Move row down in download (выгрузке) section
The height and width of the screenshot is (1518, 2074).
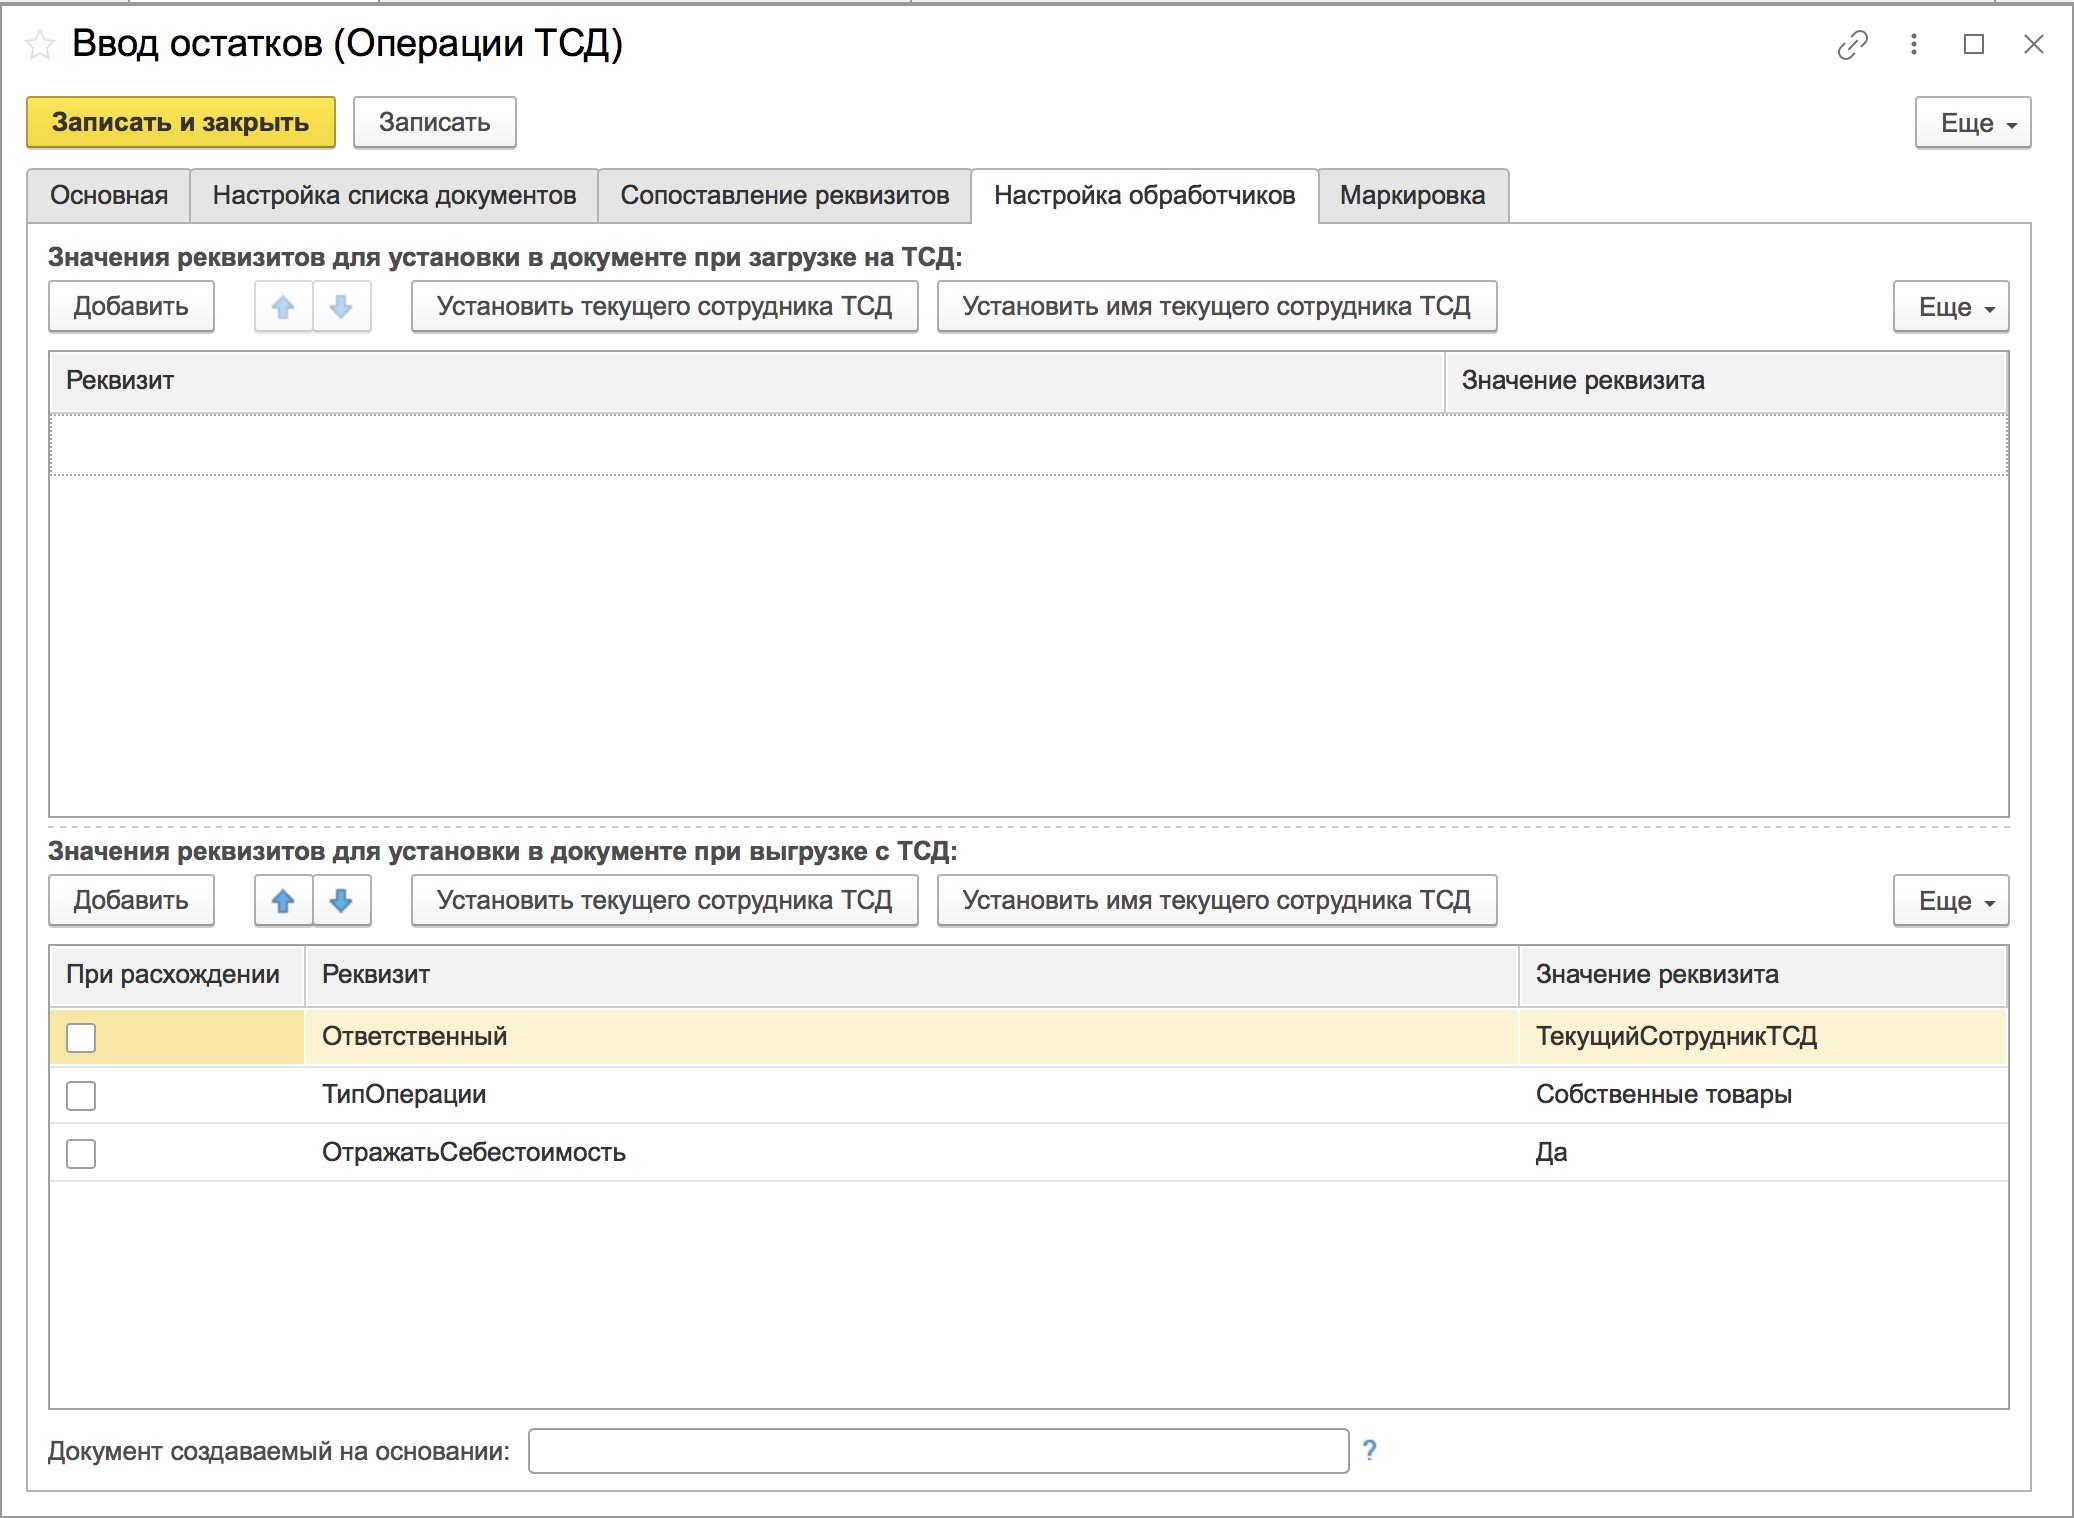(x=341, y=901)
